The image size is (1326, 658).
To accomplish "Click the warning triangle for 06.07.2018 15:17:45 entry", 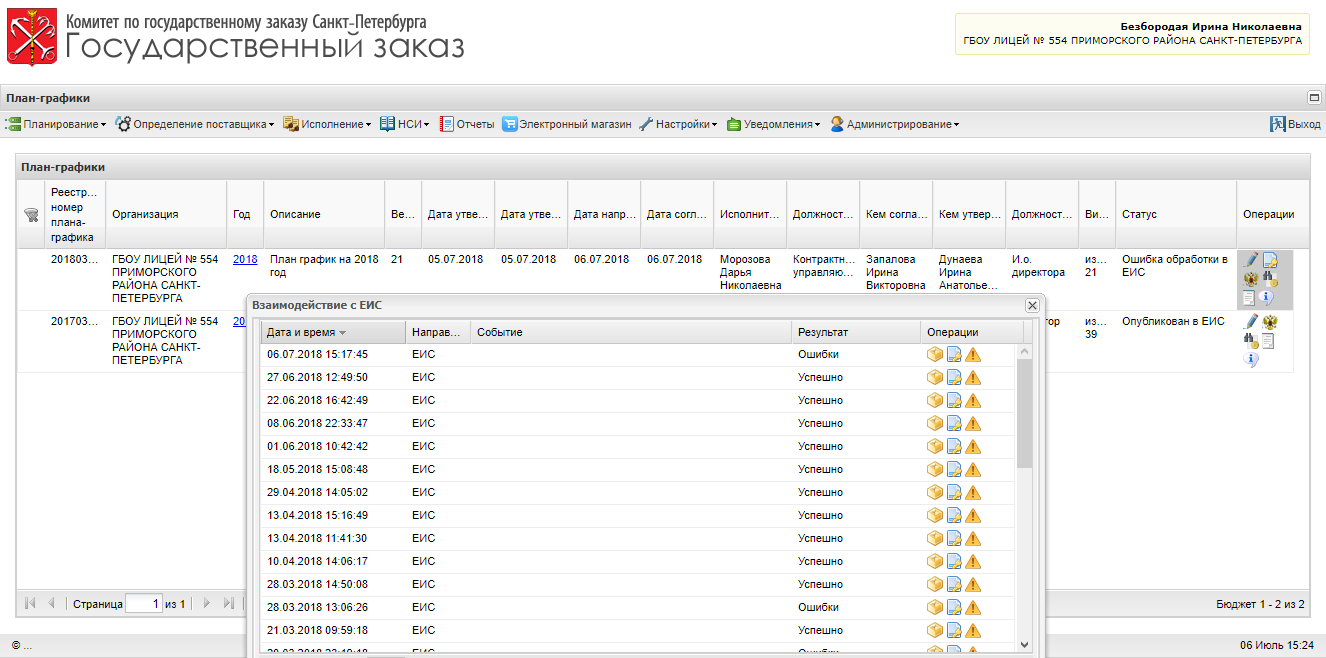I will tap(973, 354).
